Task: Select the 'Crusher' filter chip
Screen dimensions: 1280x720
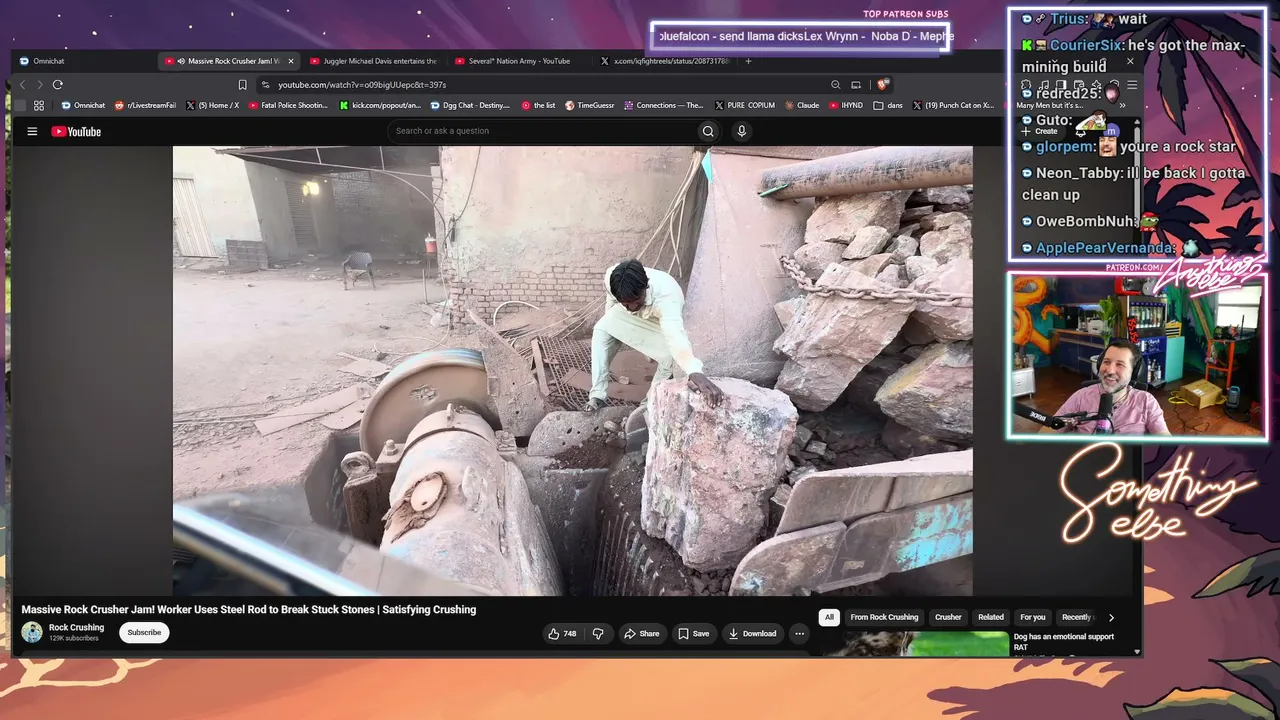Action: (948, 618)
